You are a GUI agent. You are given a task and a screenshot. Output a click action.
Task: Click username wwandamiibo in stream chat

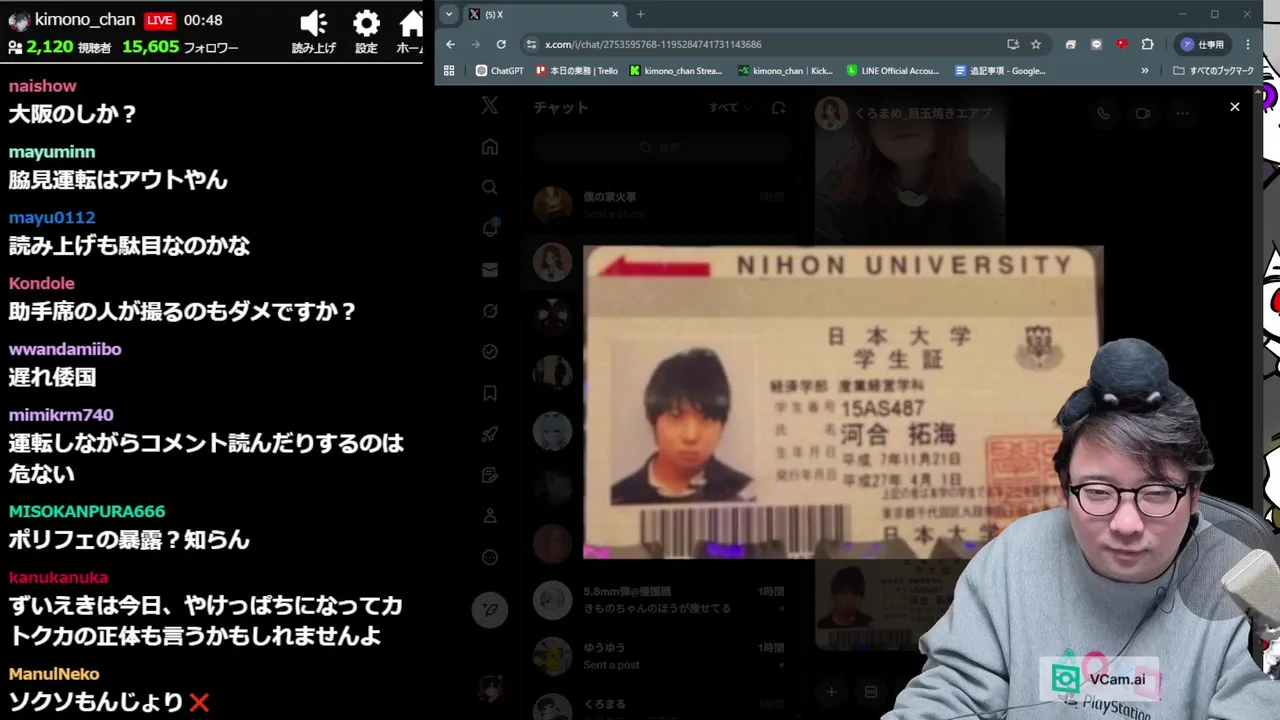65,349
